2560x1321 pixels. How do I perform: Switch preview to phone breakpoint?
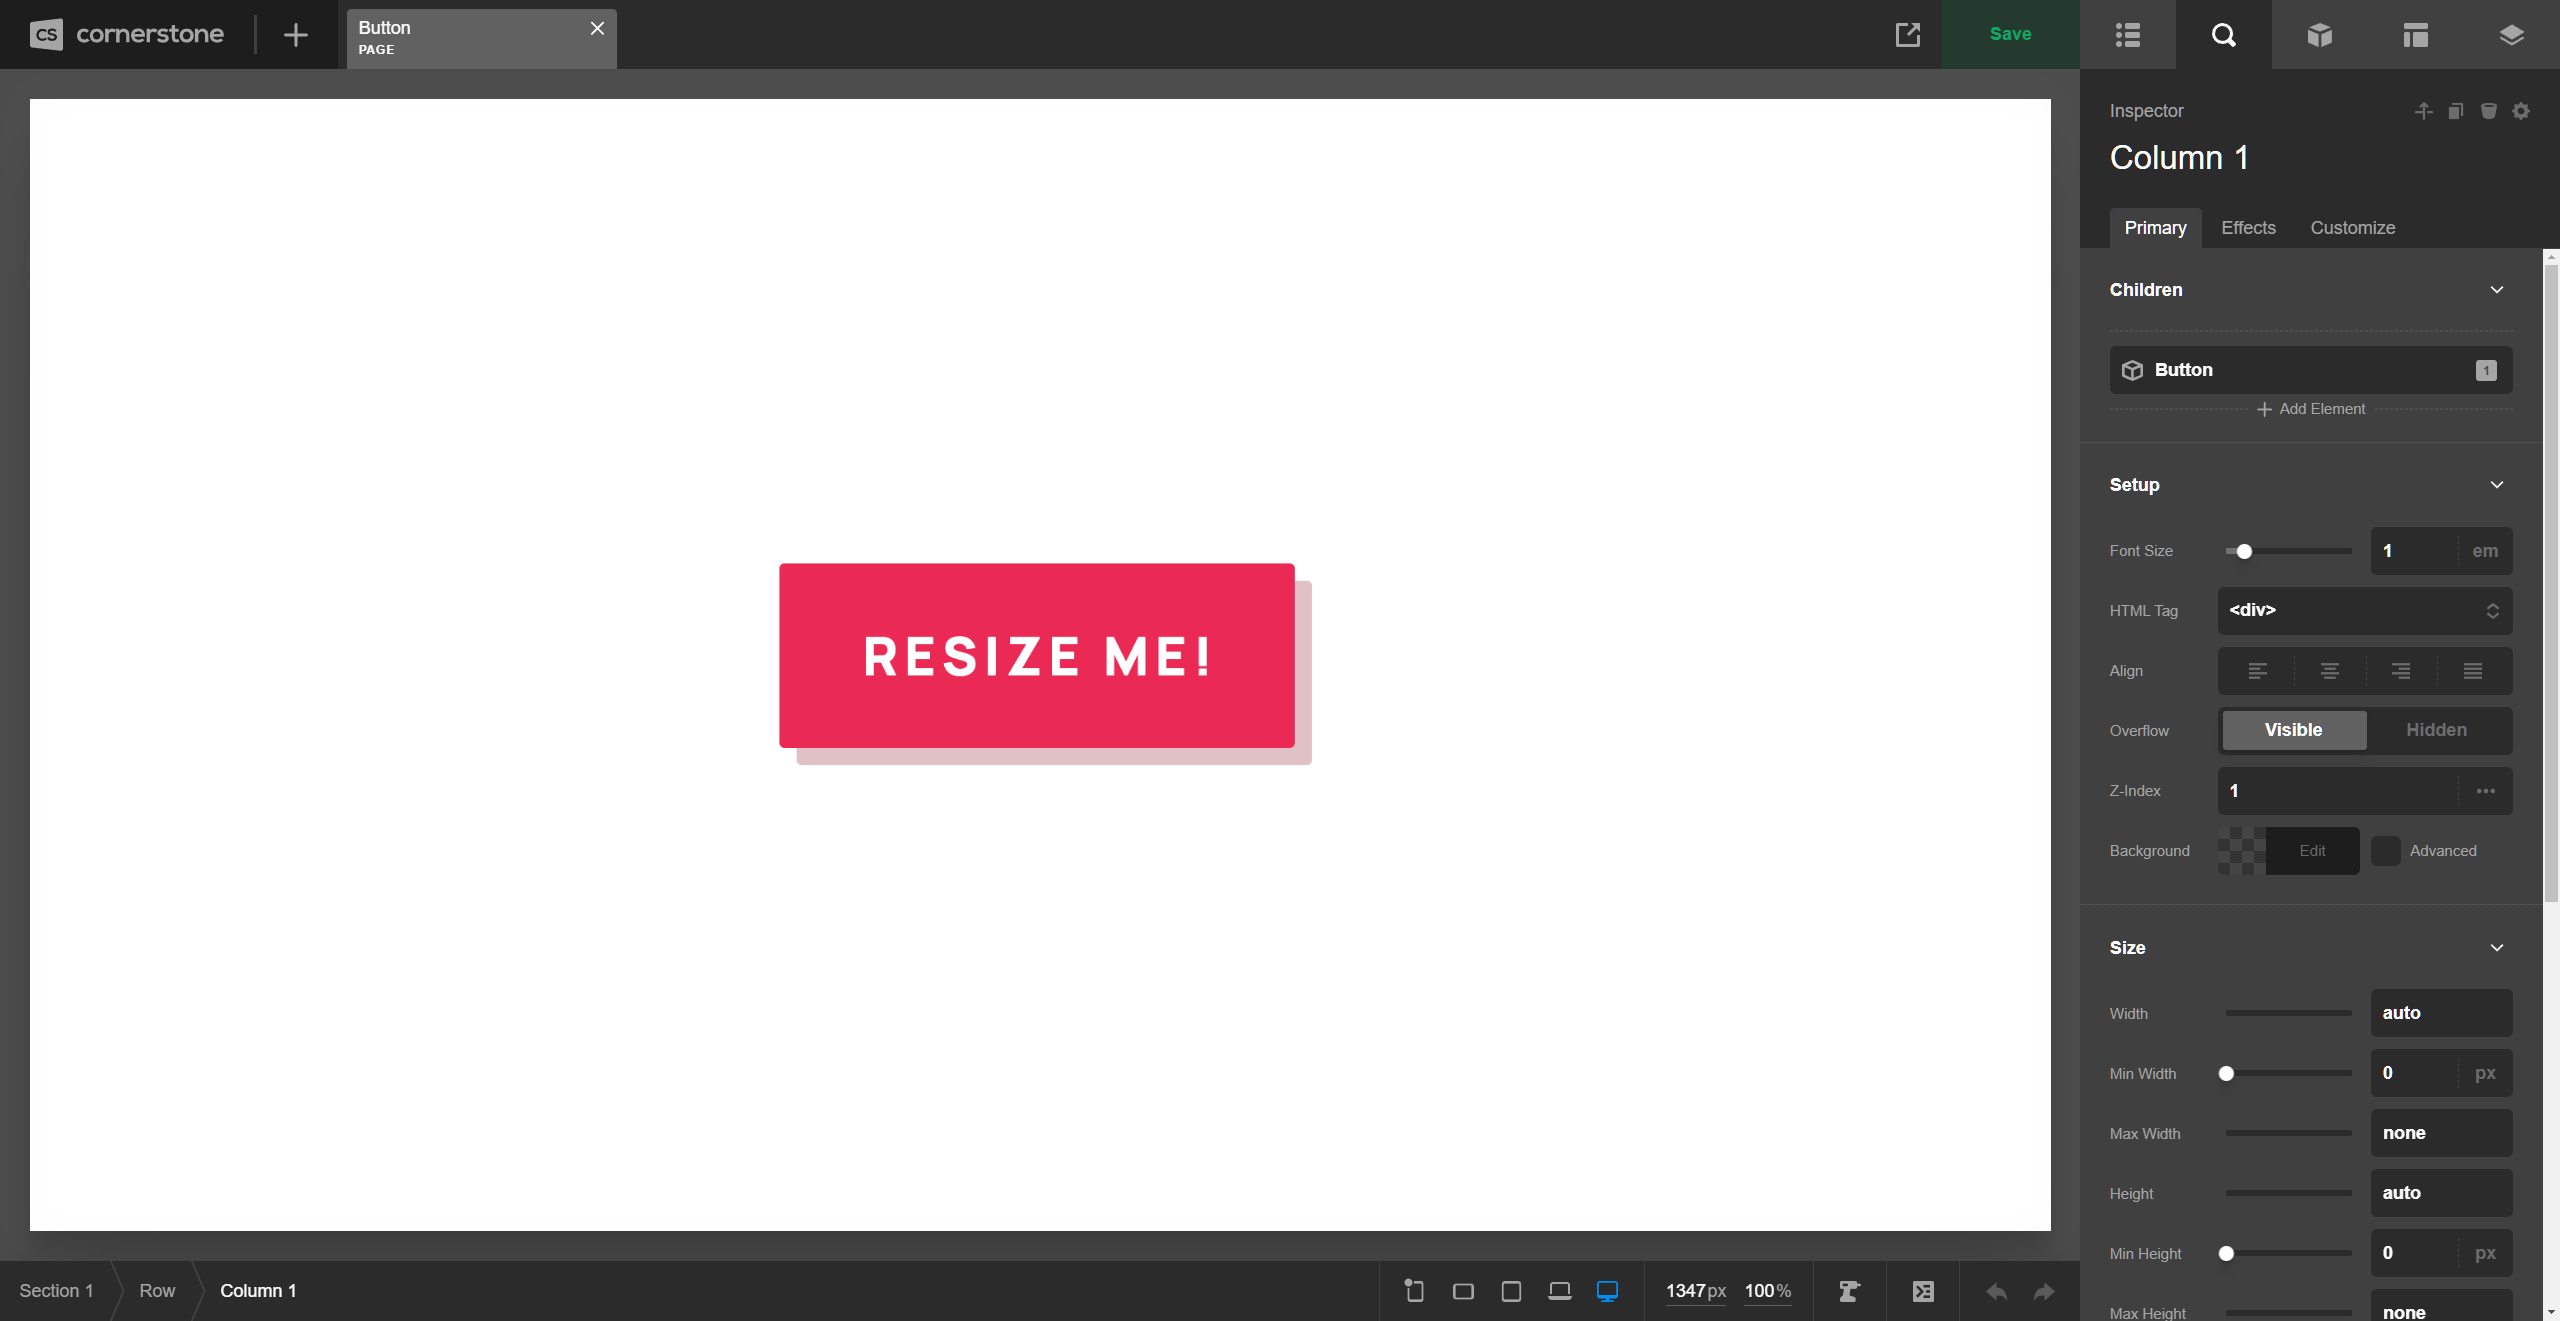1413,1291
